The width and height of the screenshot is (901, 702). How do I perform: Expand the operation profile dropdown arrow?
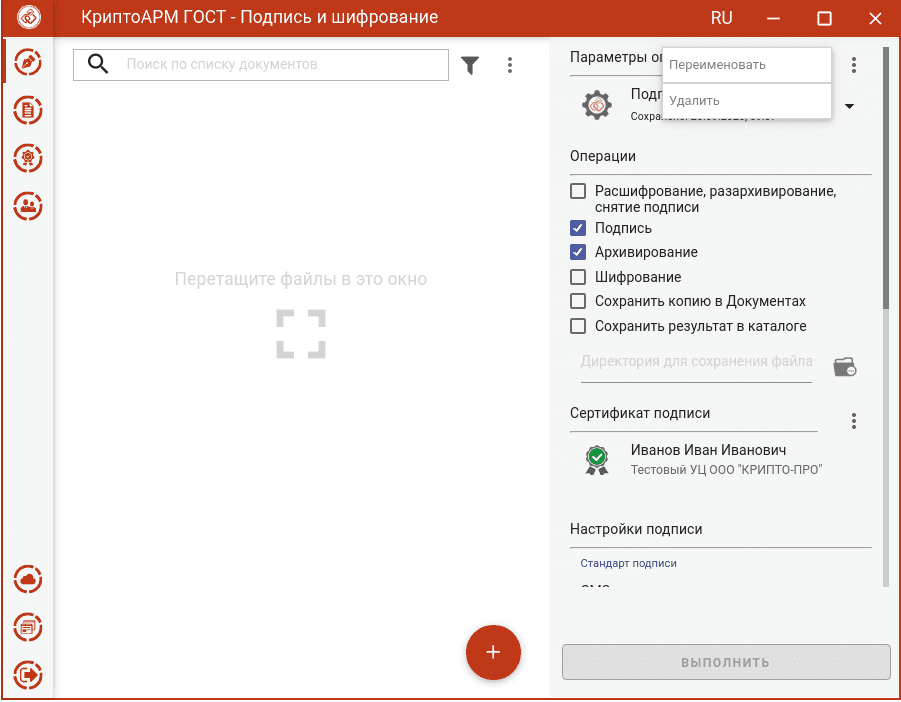click(x=849, y=106)
